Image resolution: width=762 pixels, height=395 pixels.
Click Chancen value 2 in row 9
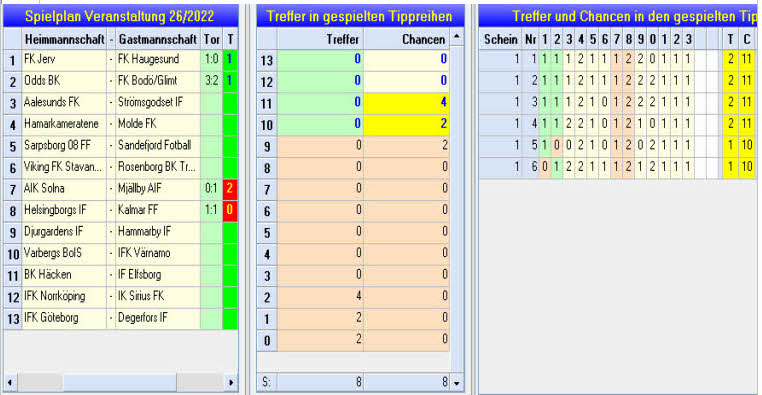coord(407,146)
